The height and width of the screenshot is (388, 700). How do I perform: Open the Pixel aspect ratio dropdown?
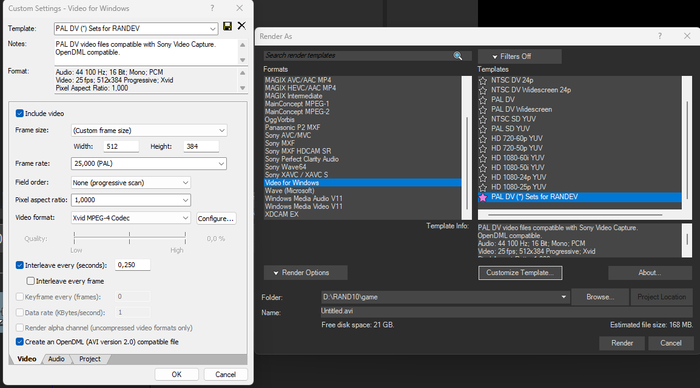click(x=185, y=200)
